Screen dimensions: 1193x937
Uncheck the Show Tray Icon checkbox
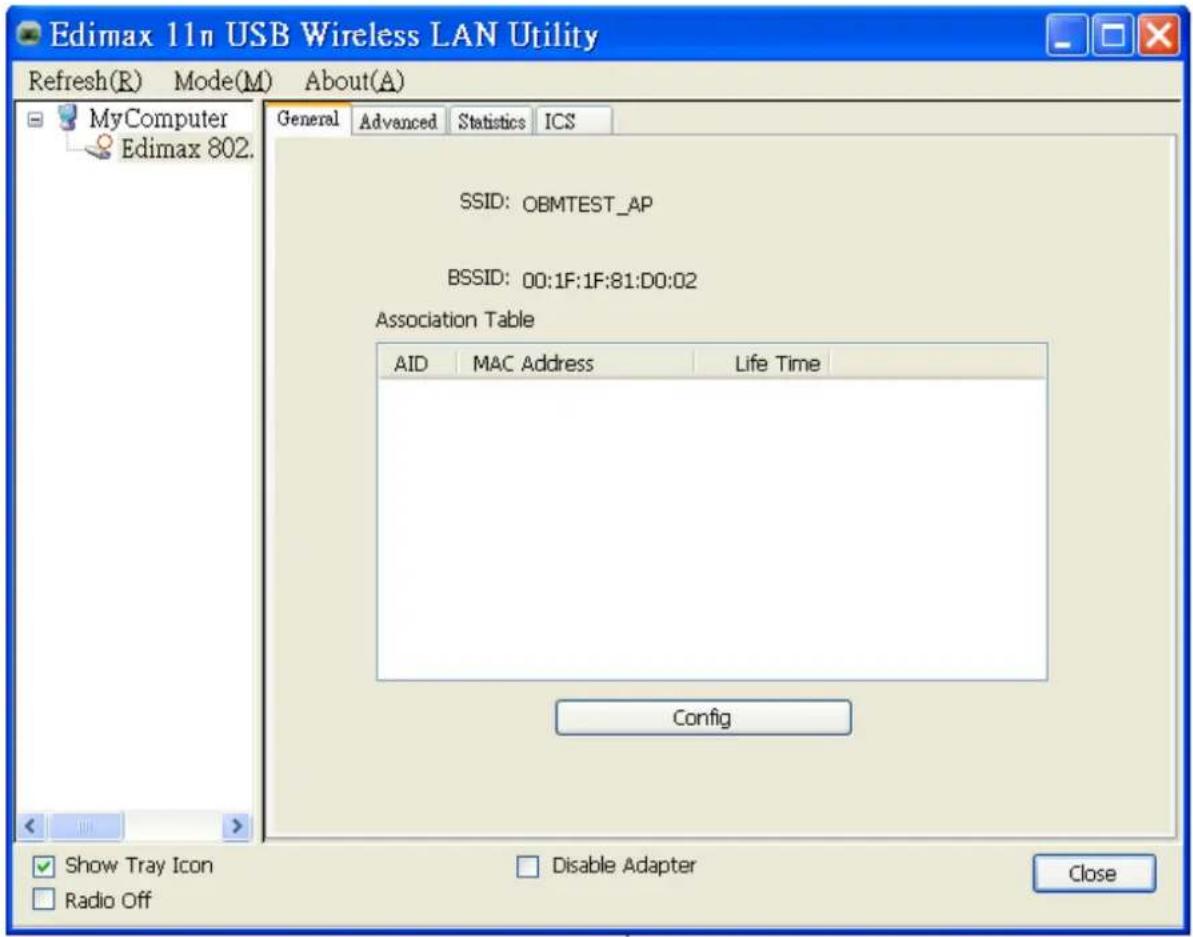44,866
